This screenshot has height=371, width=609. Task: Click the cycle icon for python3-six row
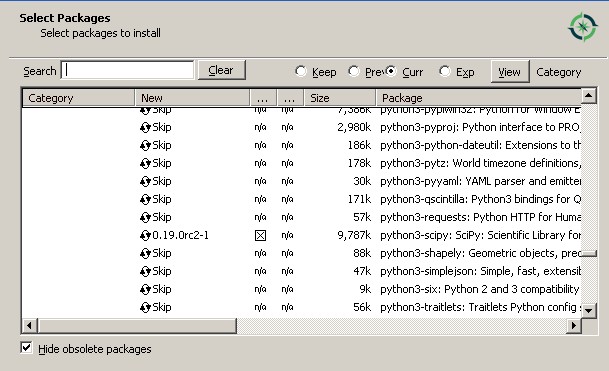(145, 289)
